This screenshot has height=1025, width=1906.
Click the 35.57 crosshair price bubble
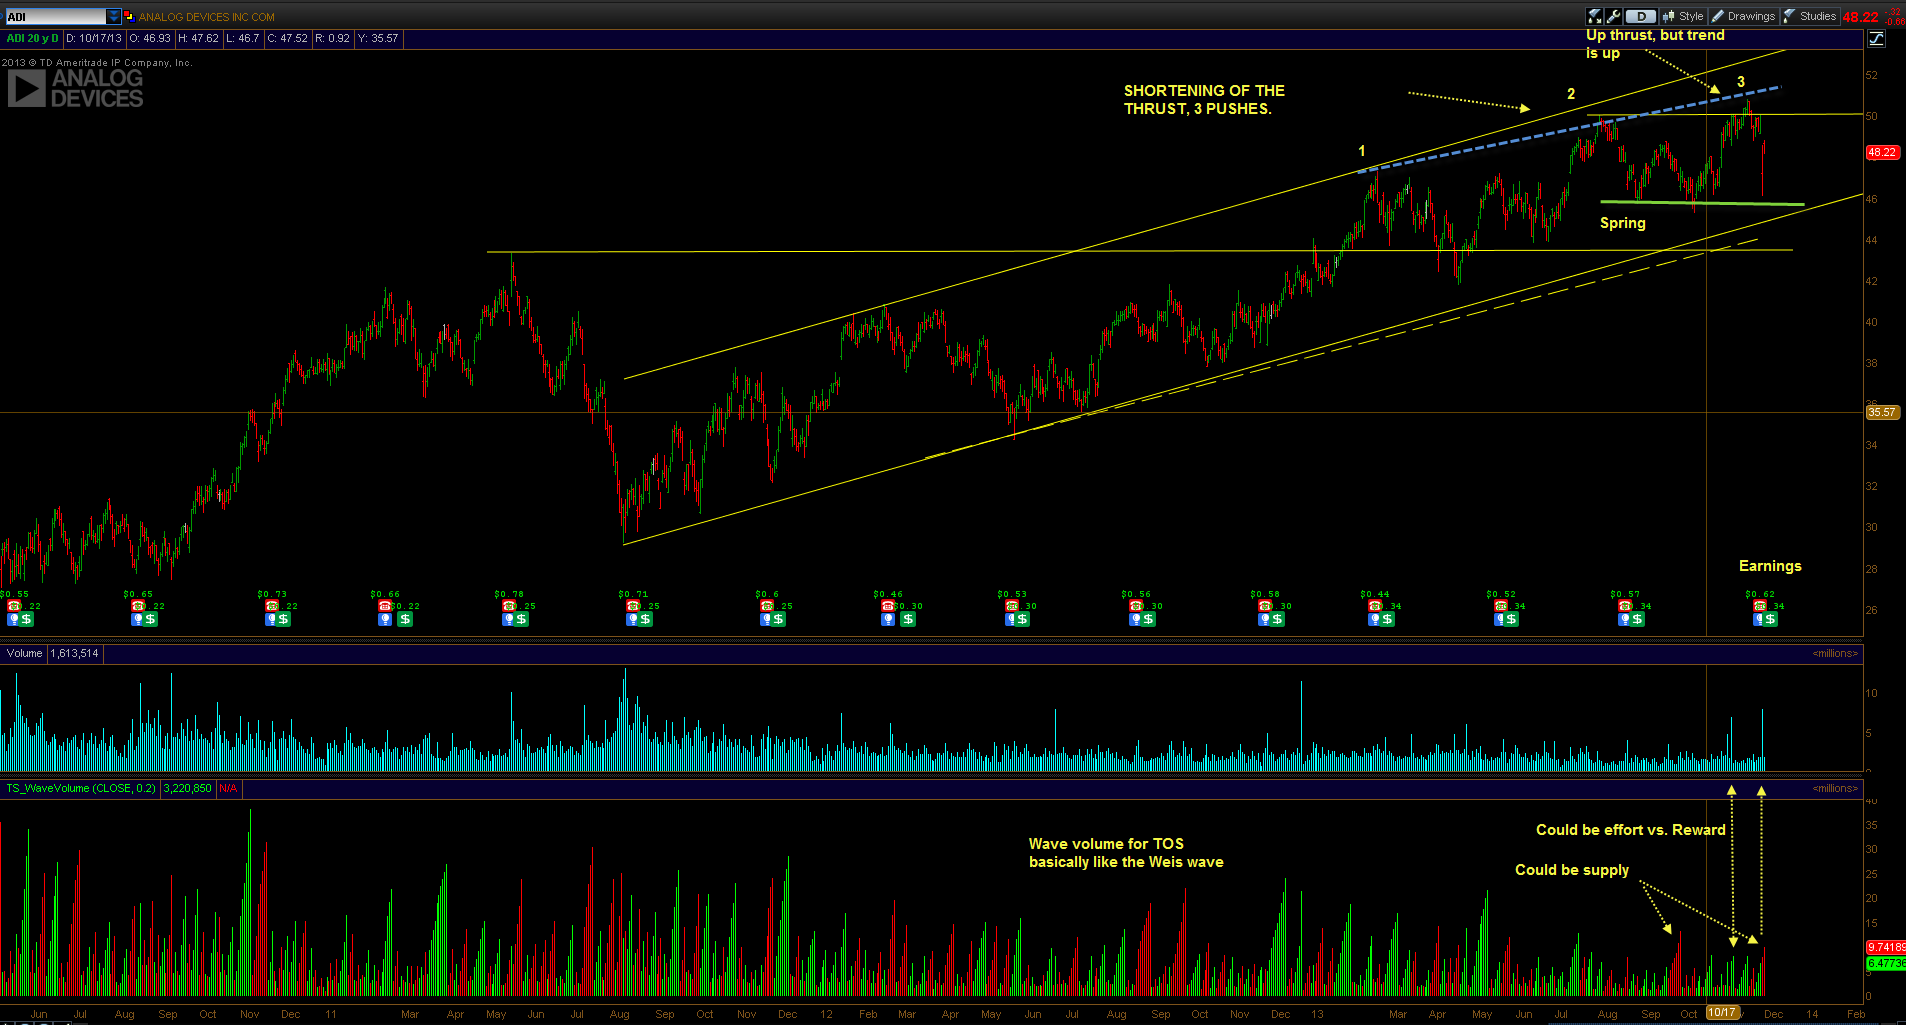tap(1882, 412)
